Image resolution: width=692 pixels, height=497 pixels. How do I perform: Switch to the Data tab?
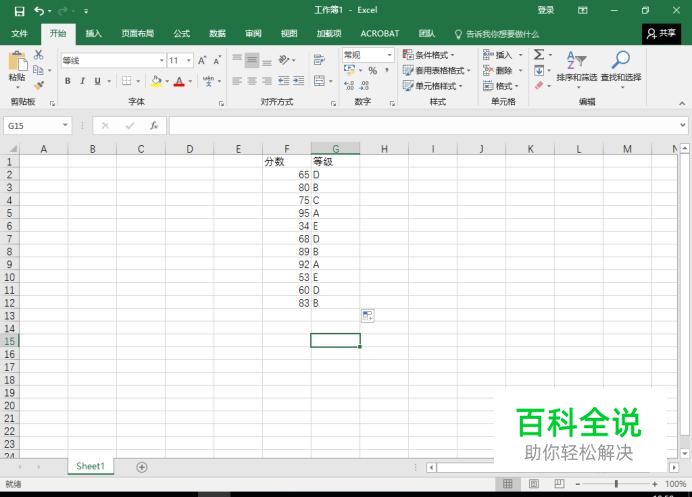pyautogui.click(x=217, y=34)
